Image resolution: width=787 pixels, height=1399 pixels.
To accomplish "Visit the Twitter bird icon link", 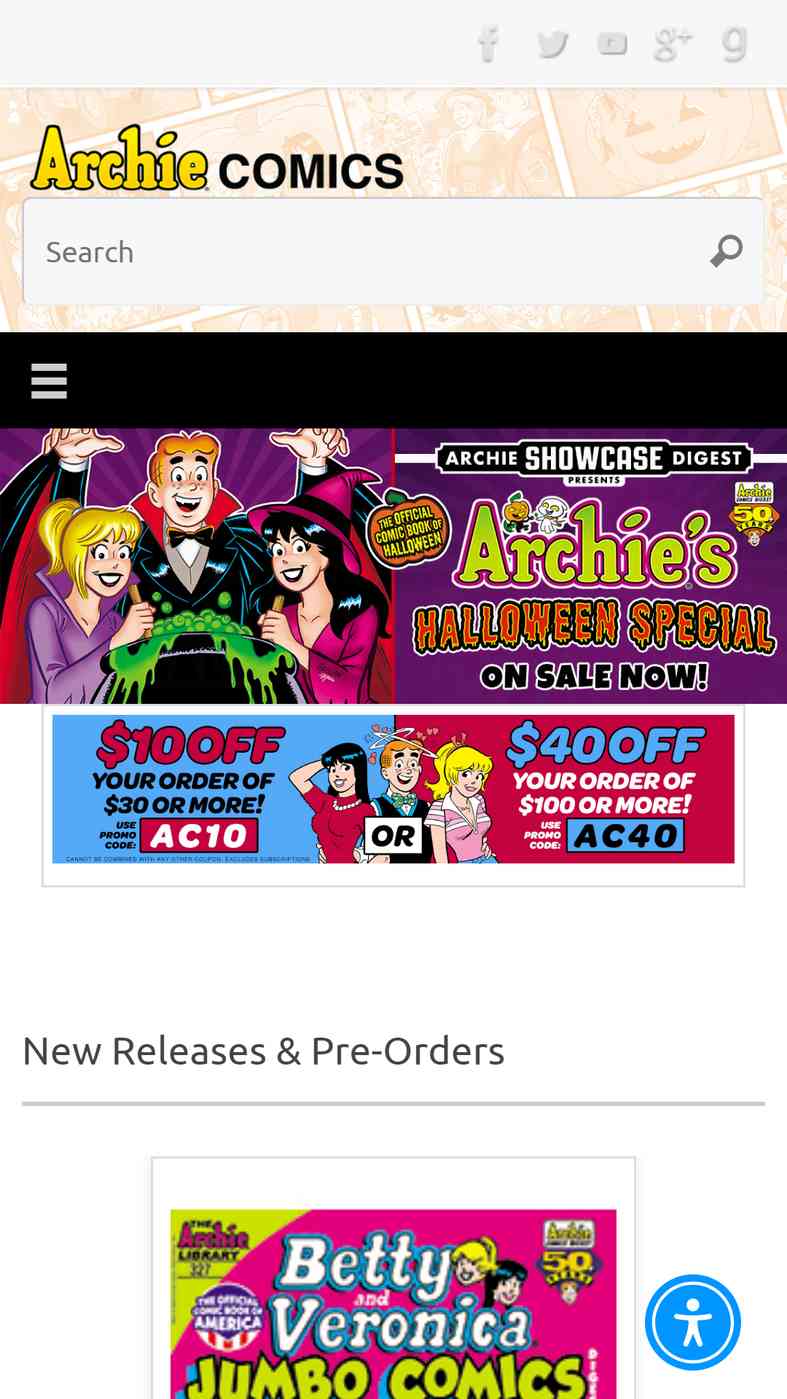I will [551, 43].
